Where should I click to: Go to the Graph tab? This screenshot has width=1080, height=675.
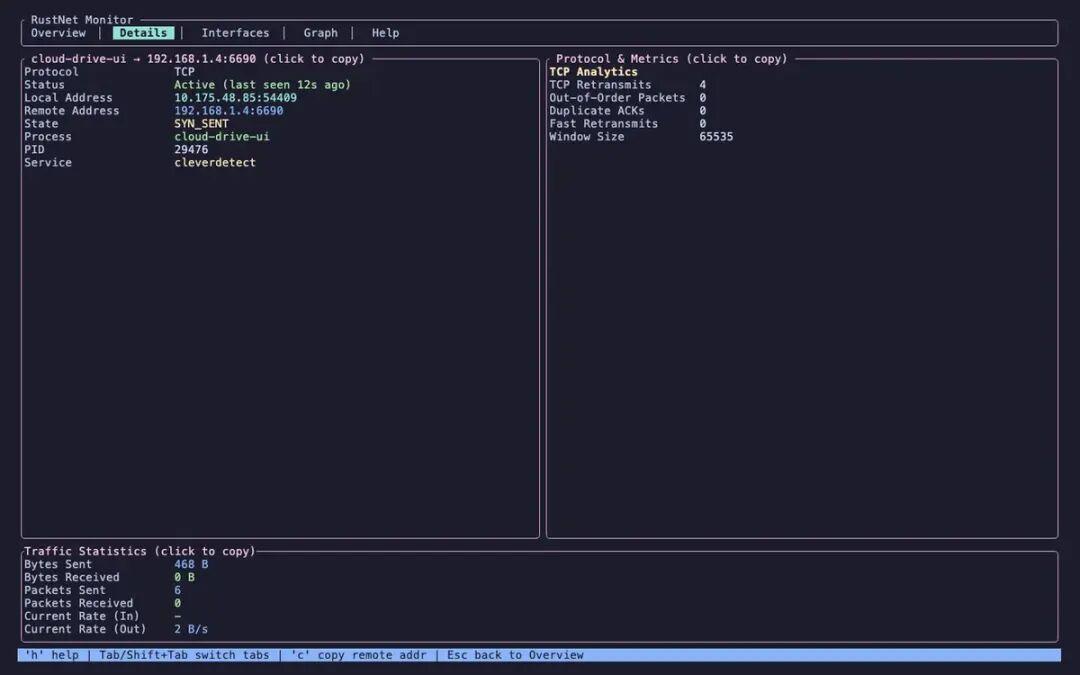pyautogui.click(x=320, y=33)
